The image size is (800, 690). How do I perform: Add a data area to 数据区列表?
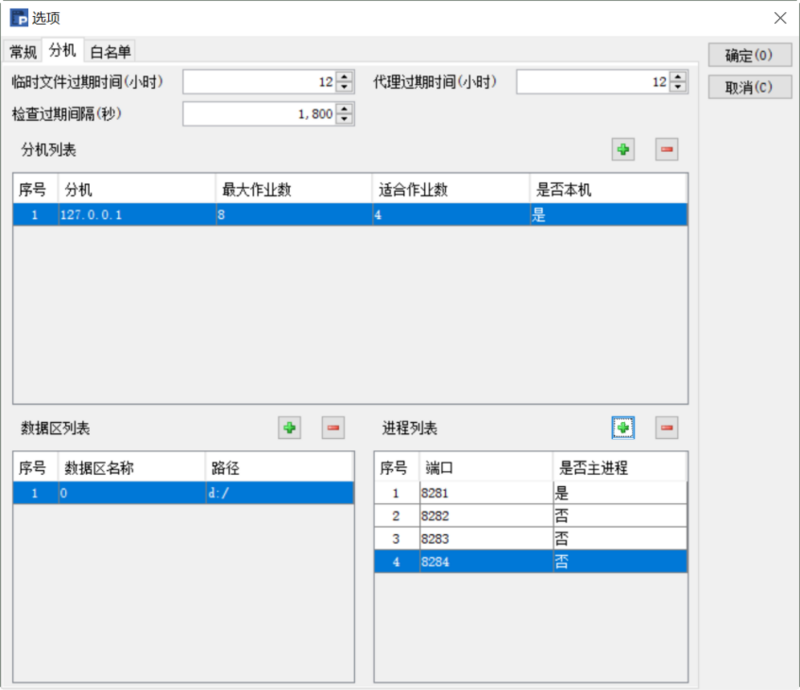289,428
